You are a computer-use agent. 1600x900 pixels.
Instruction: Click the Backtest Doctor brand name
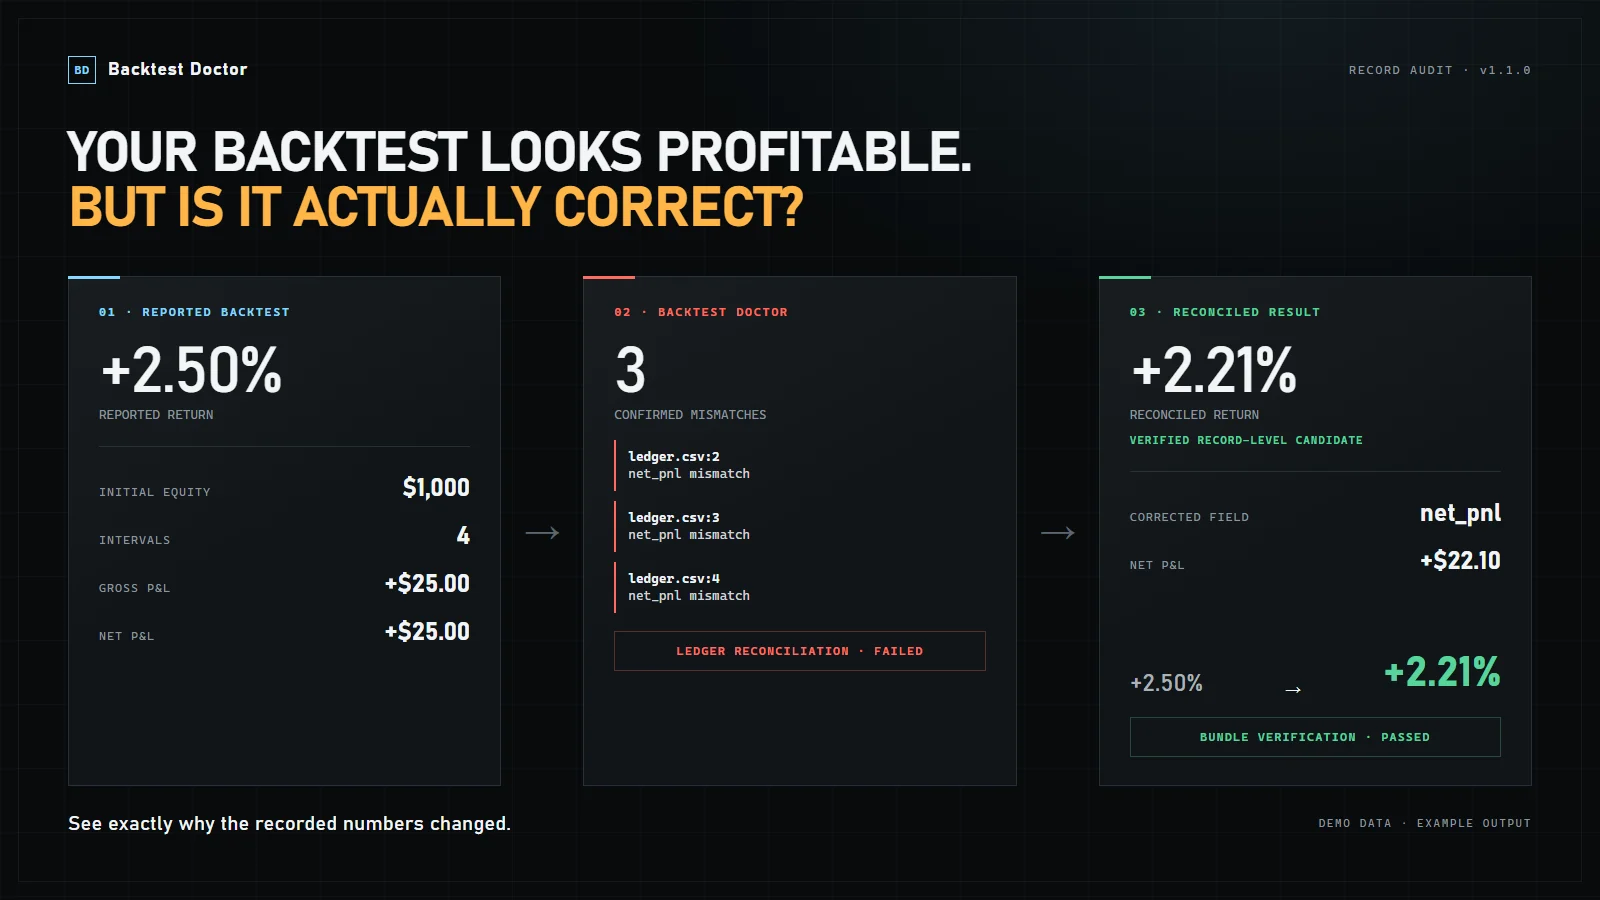[x=178, y=69]
